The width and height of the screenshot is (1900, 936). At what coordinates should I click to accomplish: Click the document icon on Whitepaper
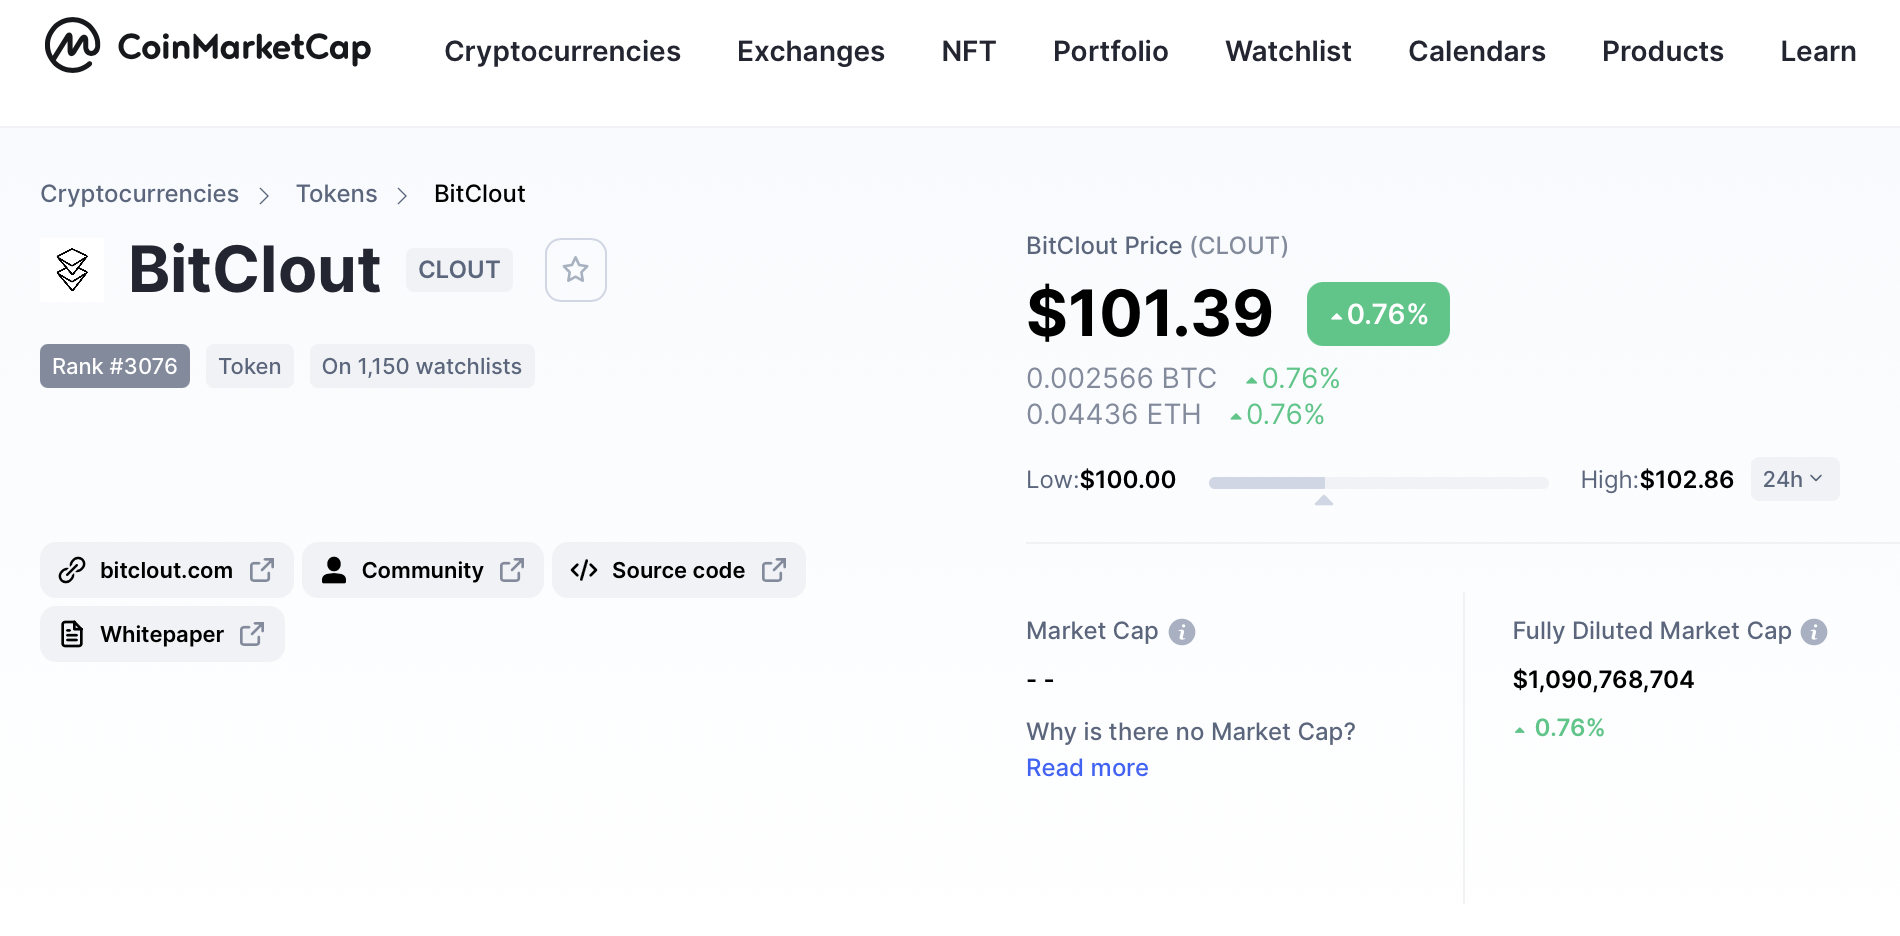[72, 634]
